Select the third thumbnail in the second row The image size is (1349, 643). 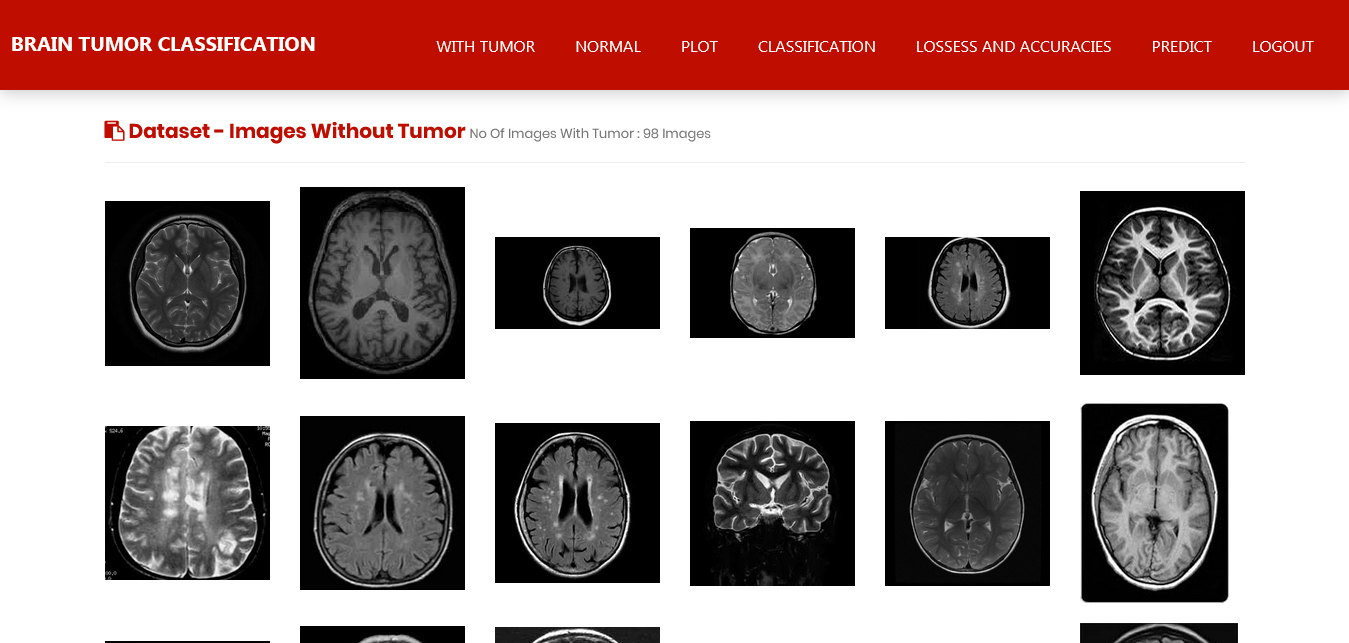click(x=577, y=503)
